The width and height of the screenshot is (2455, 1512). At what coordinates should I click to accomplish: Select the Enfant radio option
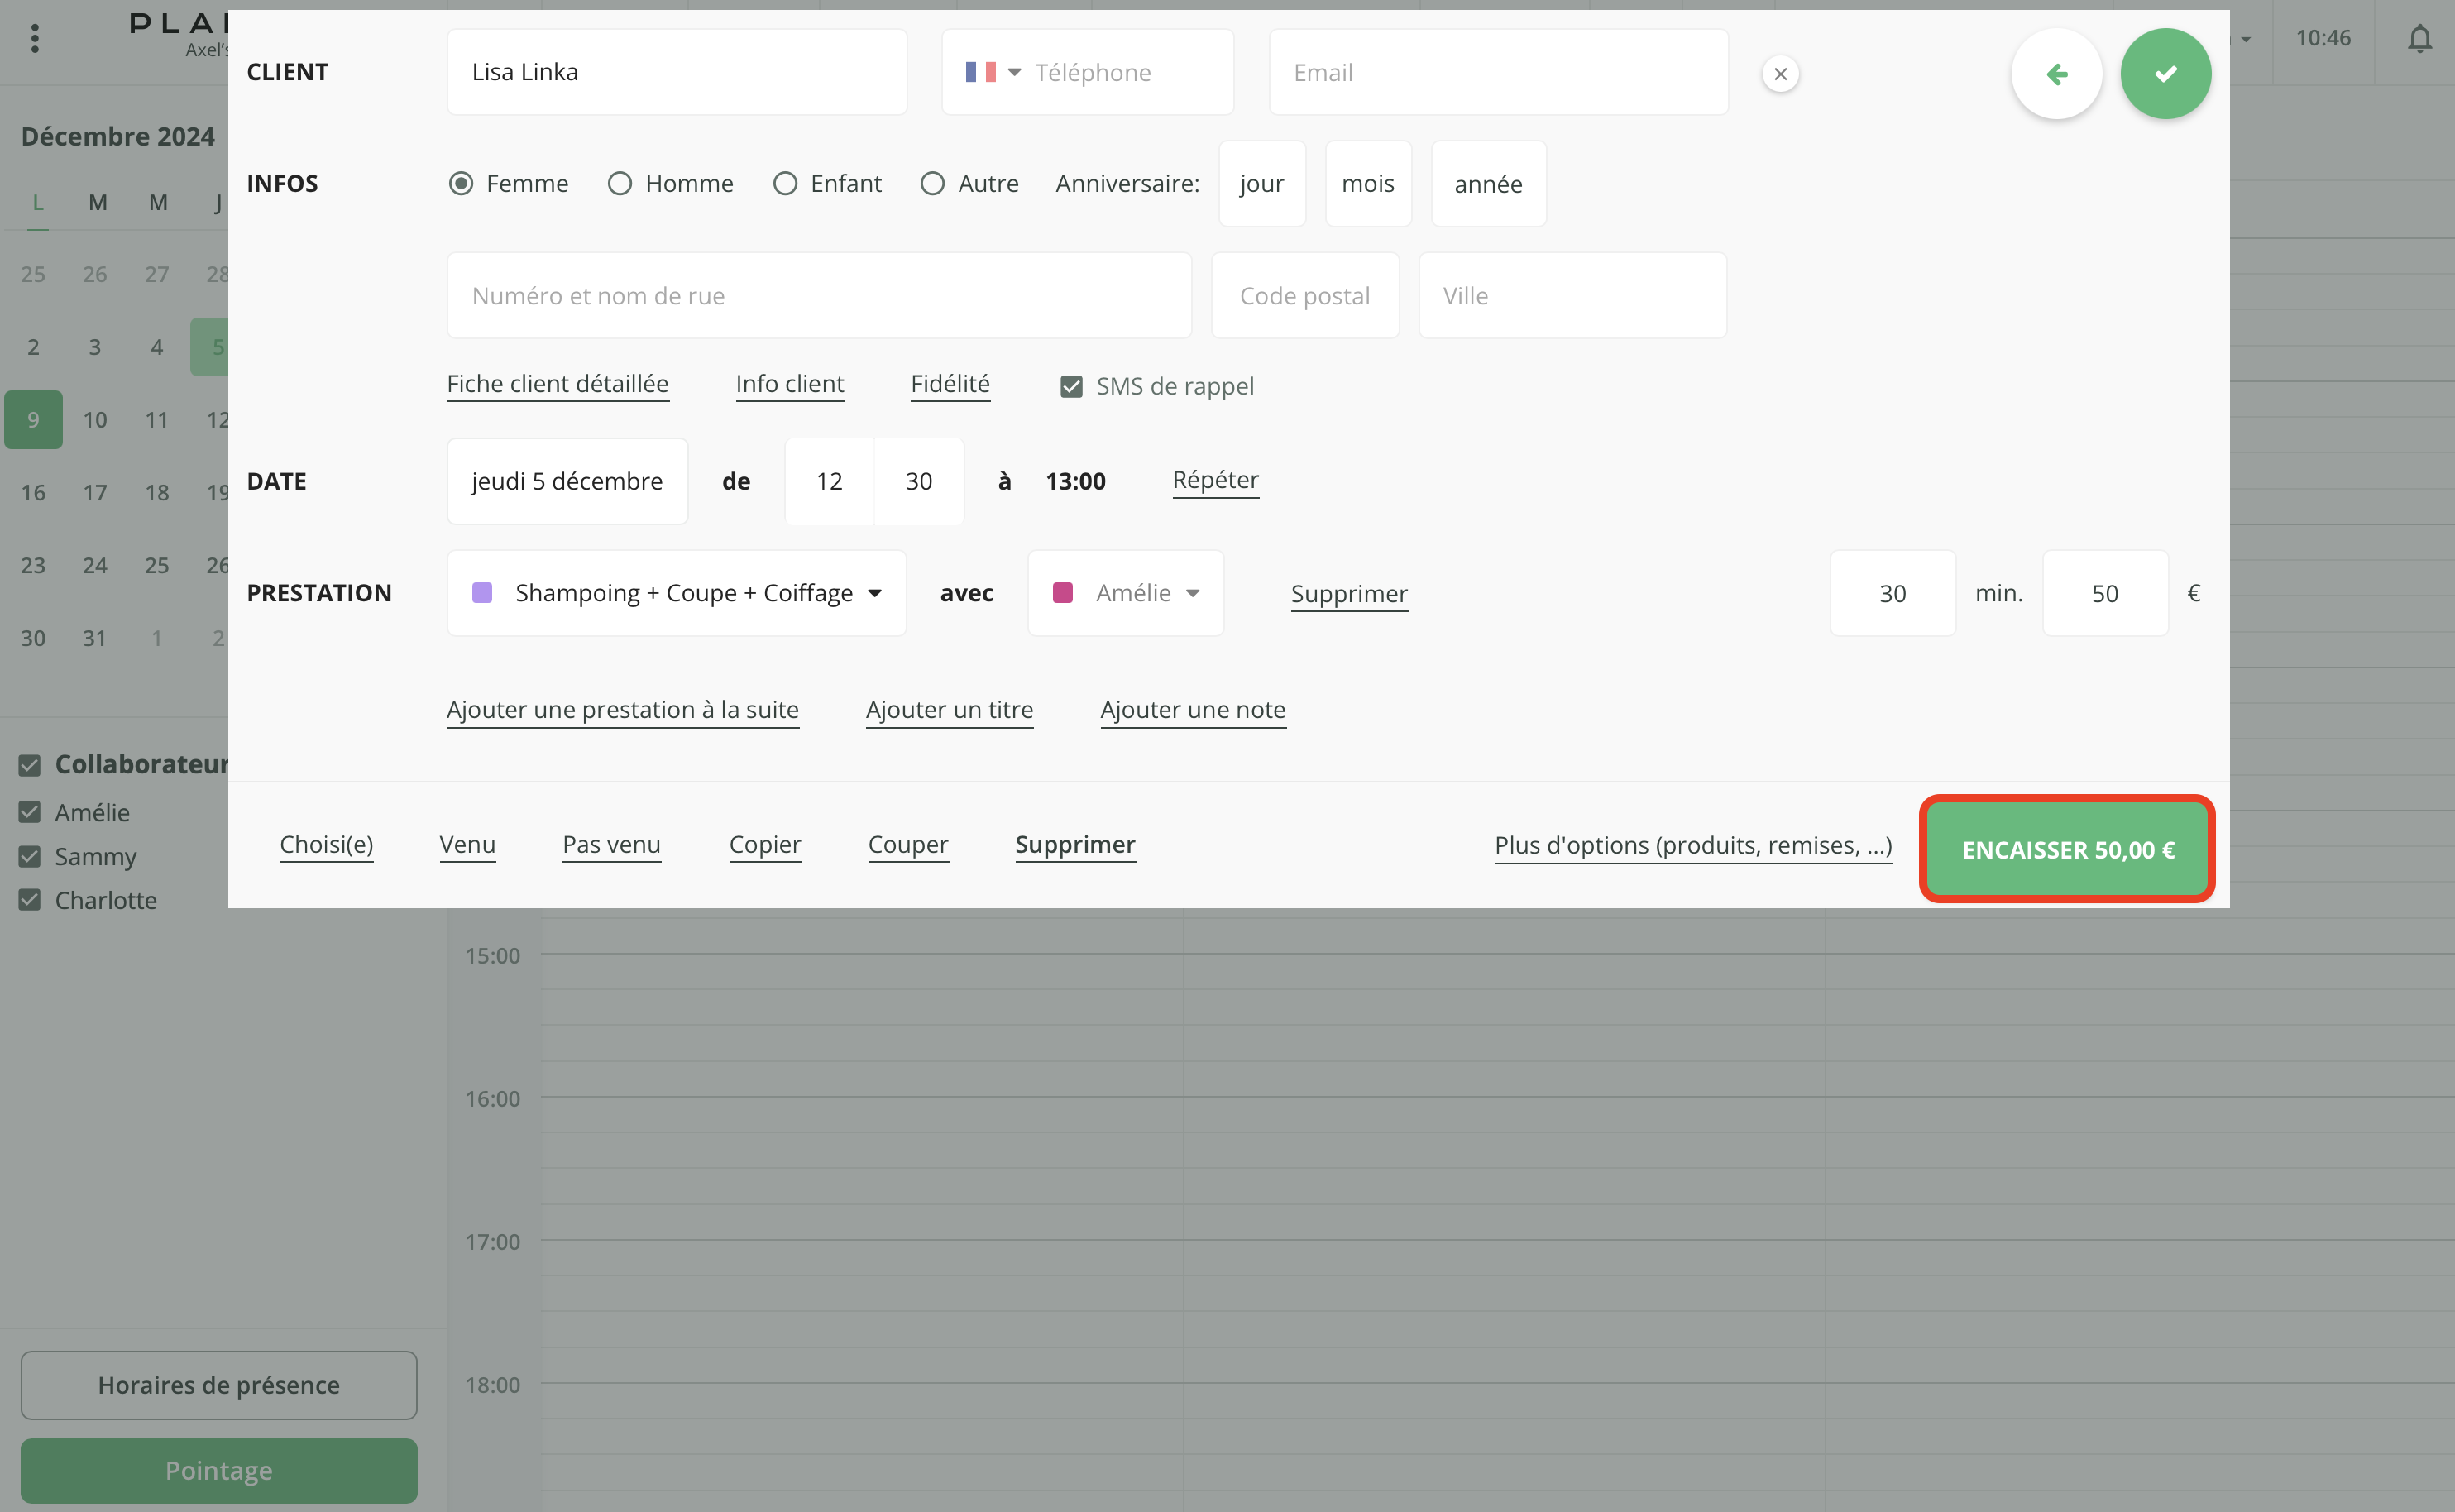(785, 184)
